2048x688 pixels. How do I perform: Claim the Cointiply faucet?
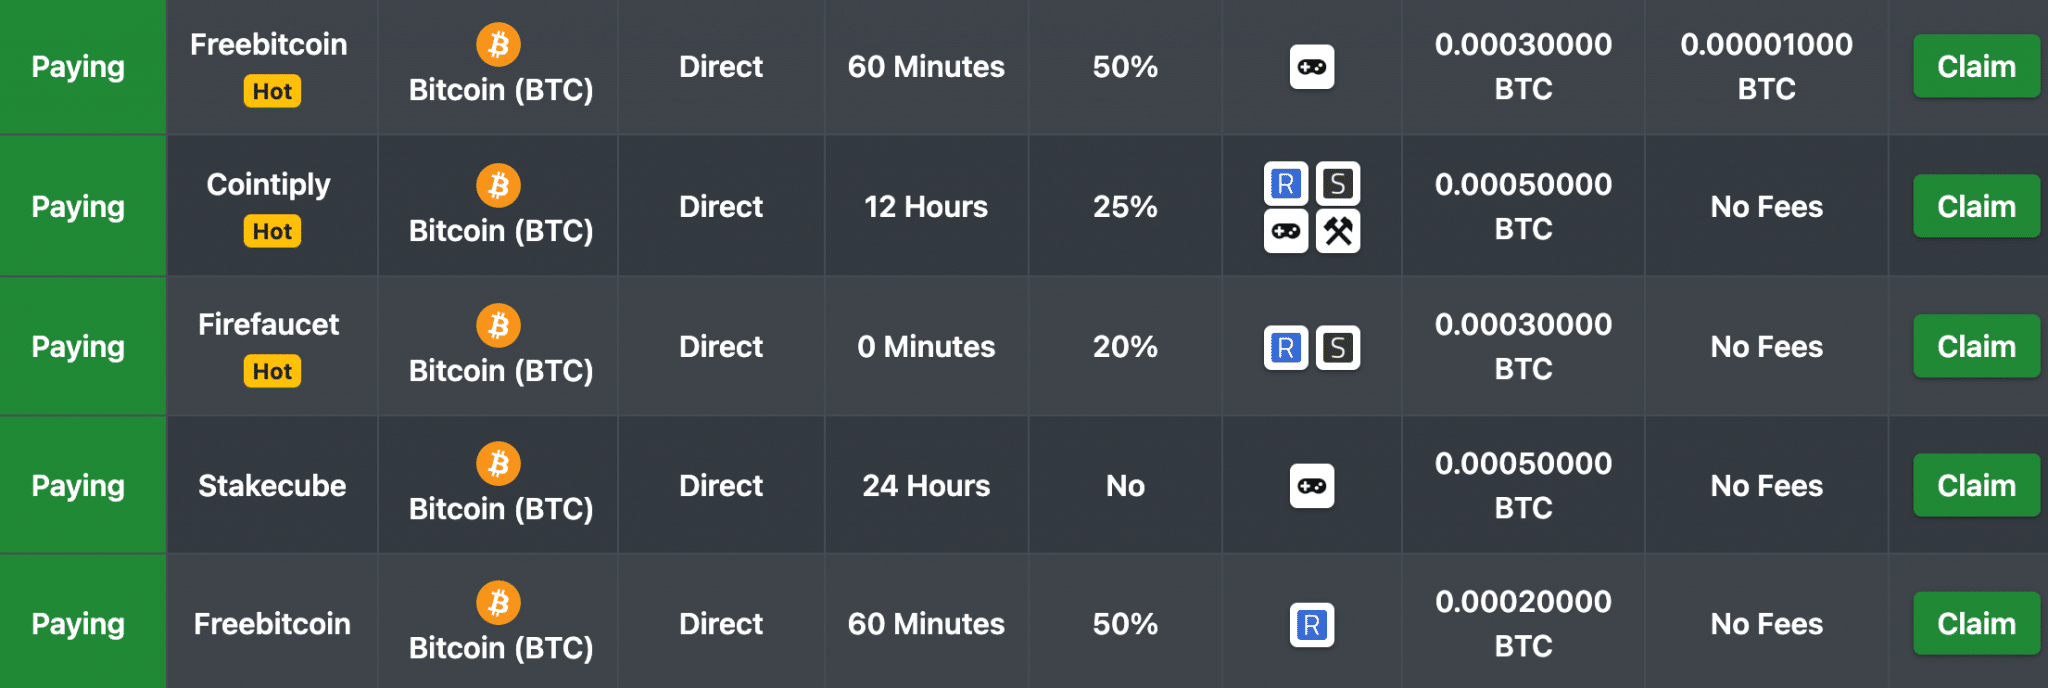(1976, 206)
